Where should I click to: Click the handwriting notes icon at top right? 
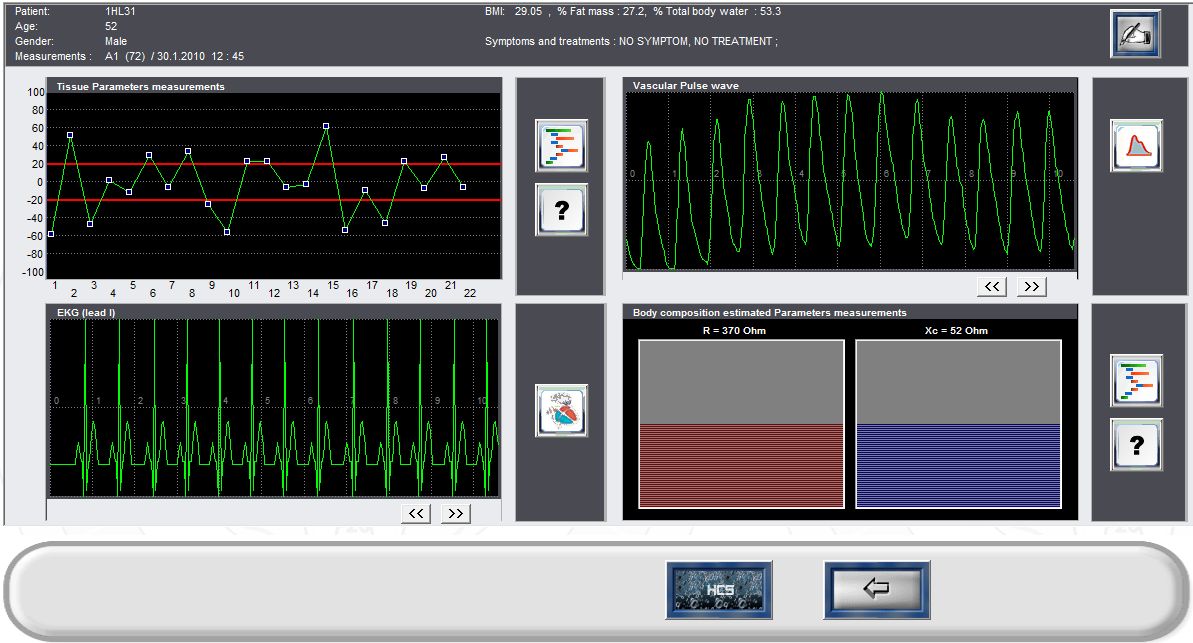1135,34
